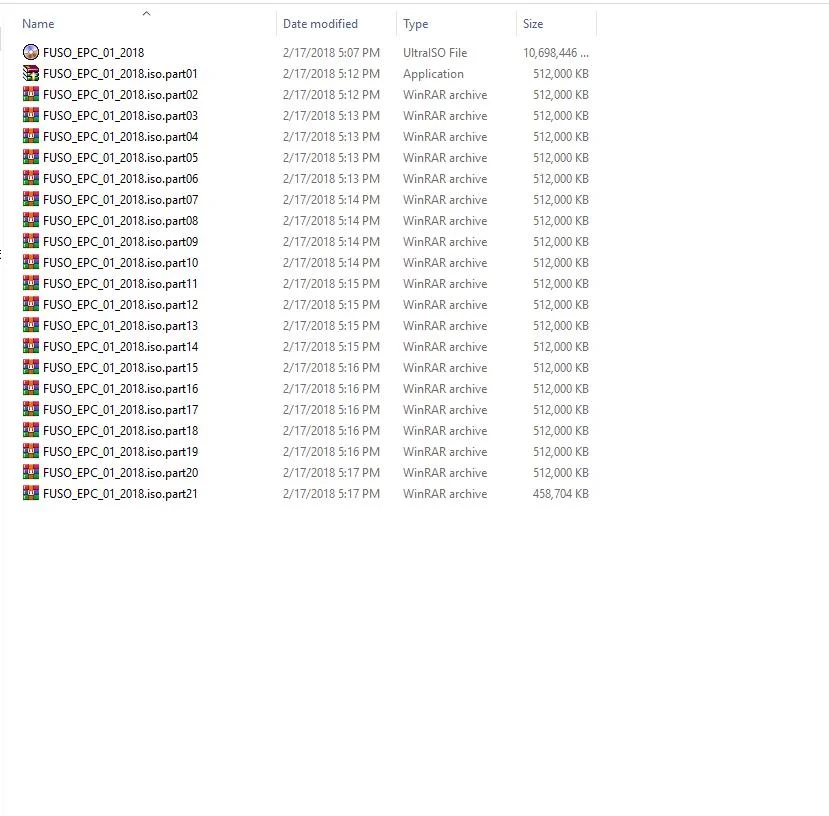Select file name FUSO_EPC_01_2018.iso.part07
The height and width of the screenshot is (816, 829).
121,200
